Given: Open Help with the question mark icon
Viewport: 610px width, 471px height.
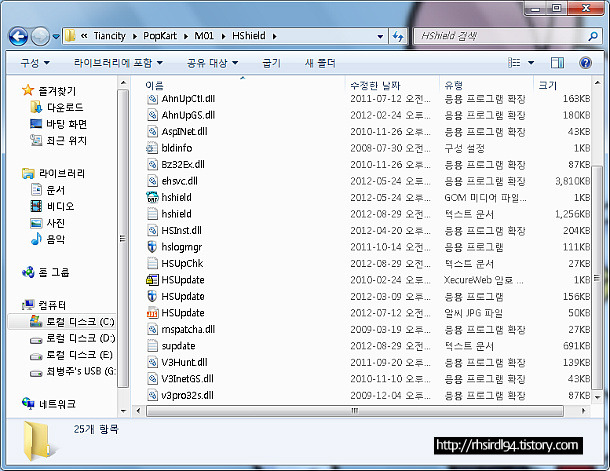Looking at the screenshot, I should (x=585, y=63).
